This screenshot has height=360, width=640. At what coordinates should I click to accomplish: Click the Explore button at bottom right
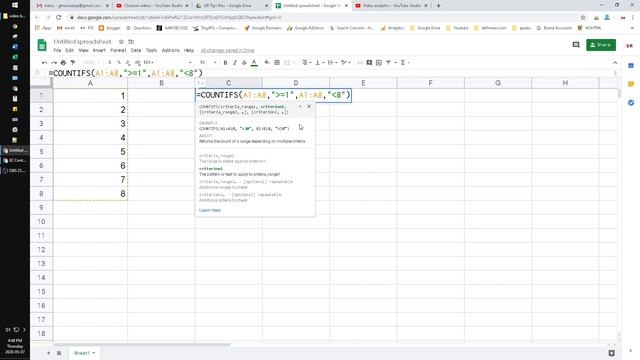611,353
